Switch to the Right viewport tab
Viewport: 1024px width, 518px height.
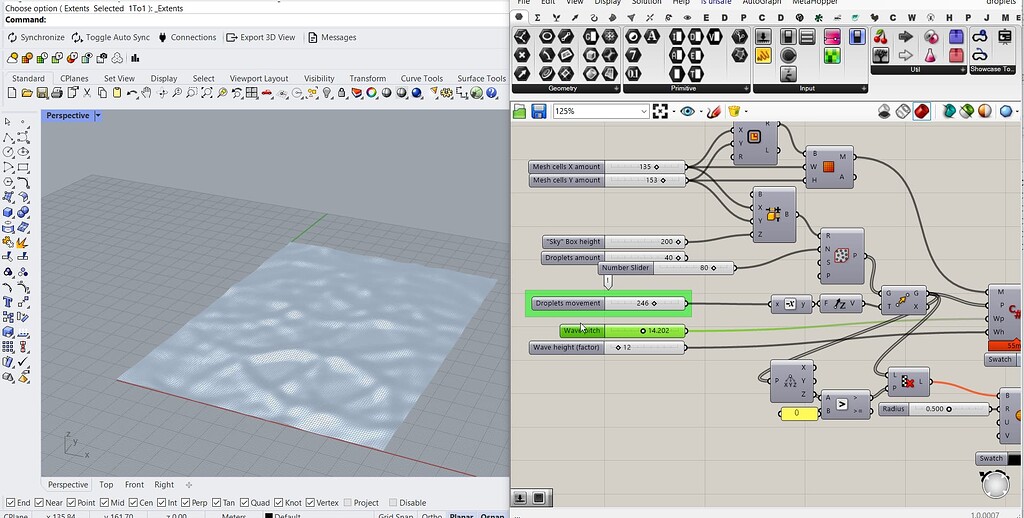(164, 485)
